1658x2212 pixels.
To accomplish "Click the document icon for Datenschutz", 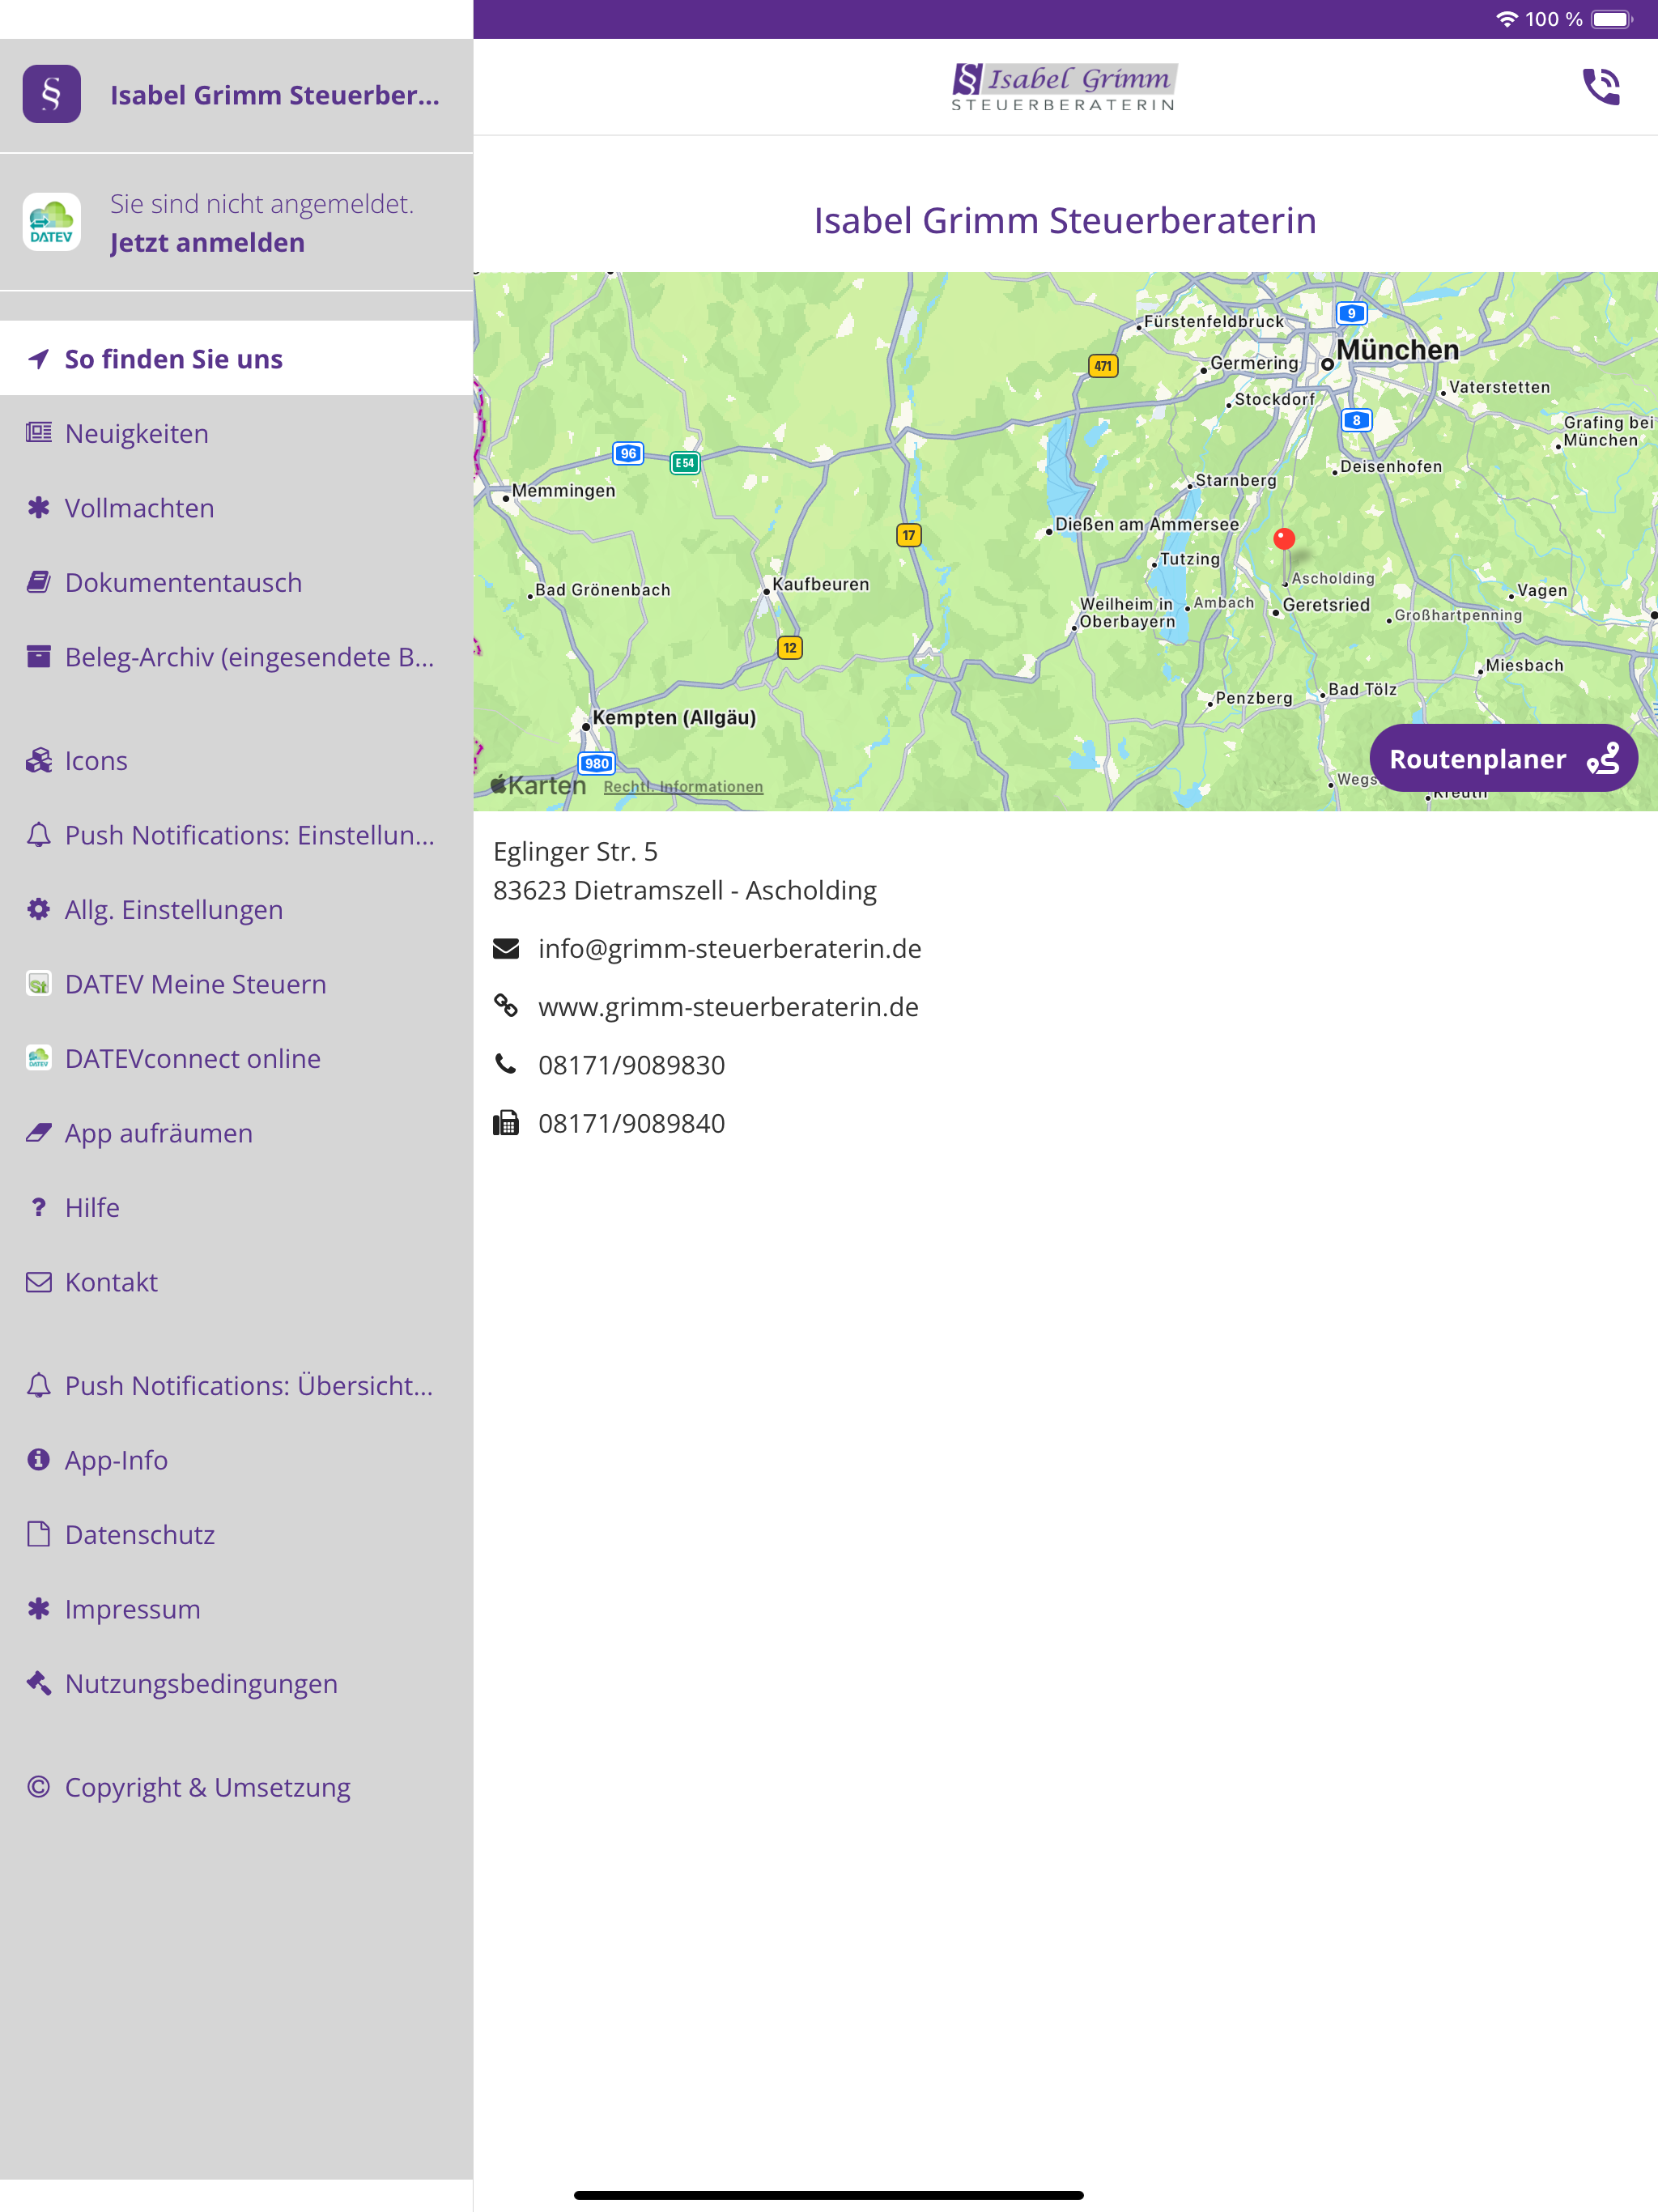I will click(39, 1534).
